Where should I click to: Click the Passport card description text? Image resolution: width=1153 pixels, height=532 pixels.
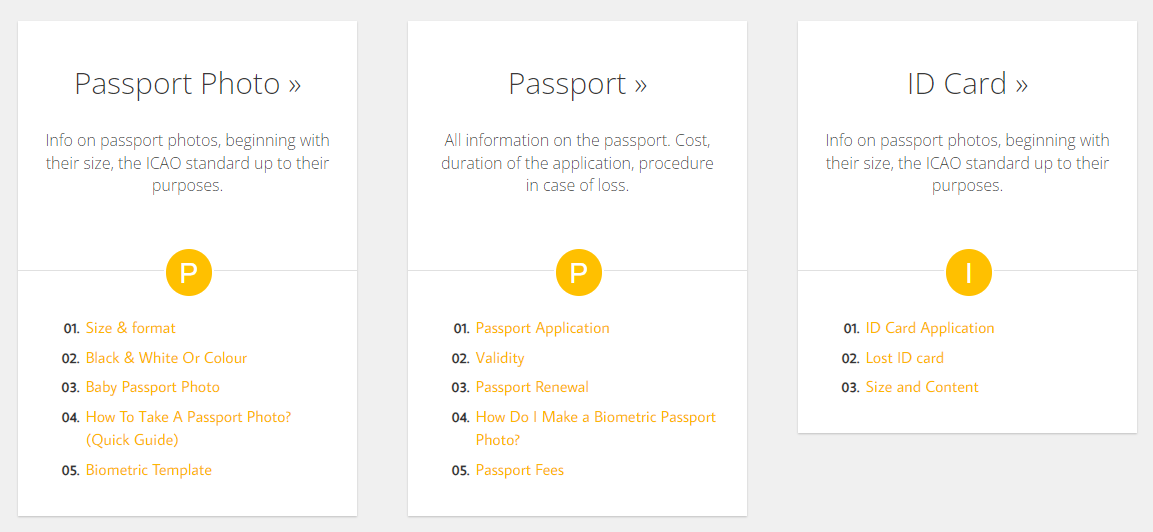click(578, 163)
